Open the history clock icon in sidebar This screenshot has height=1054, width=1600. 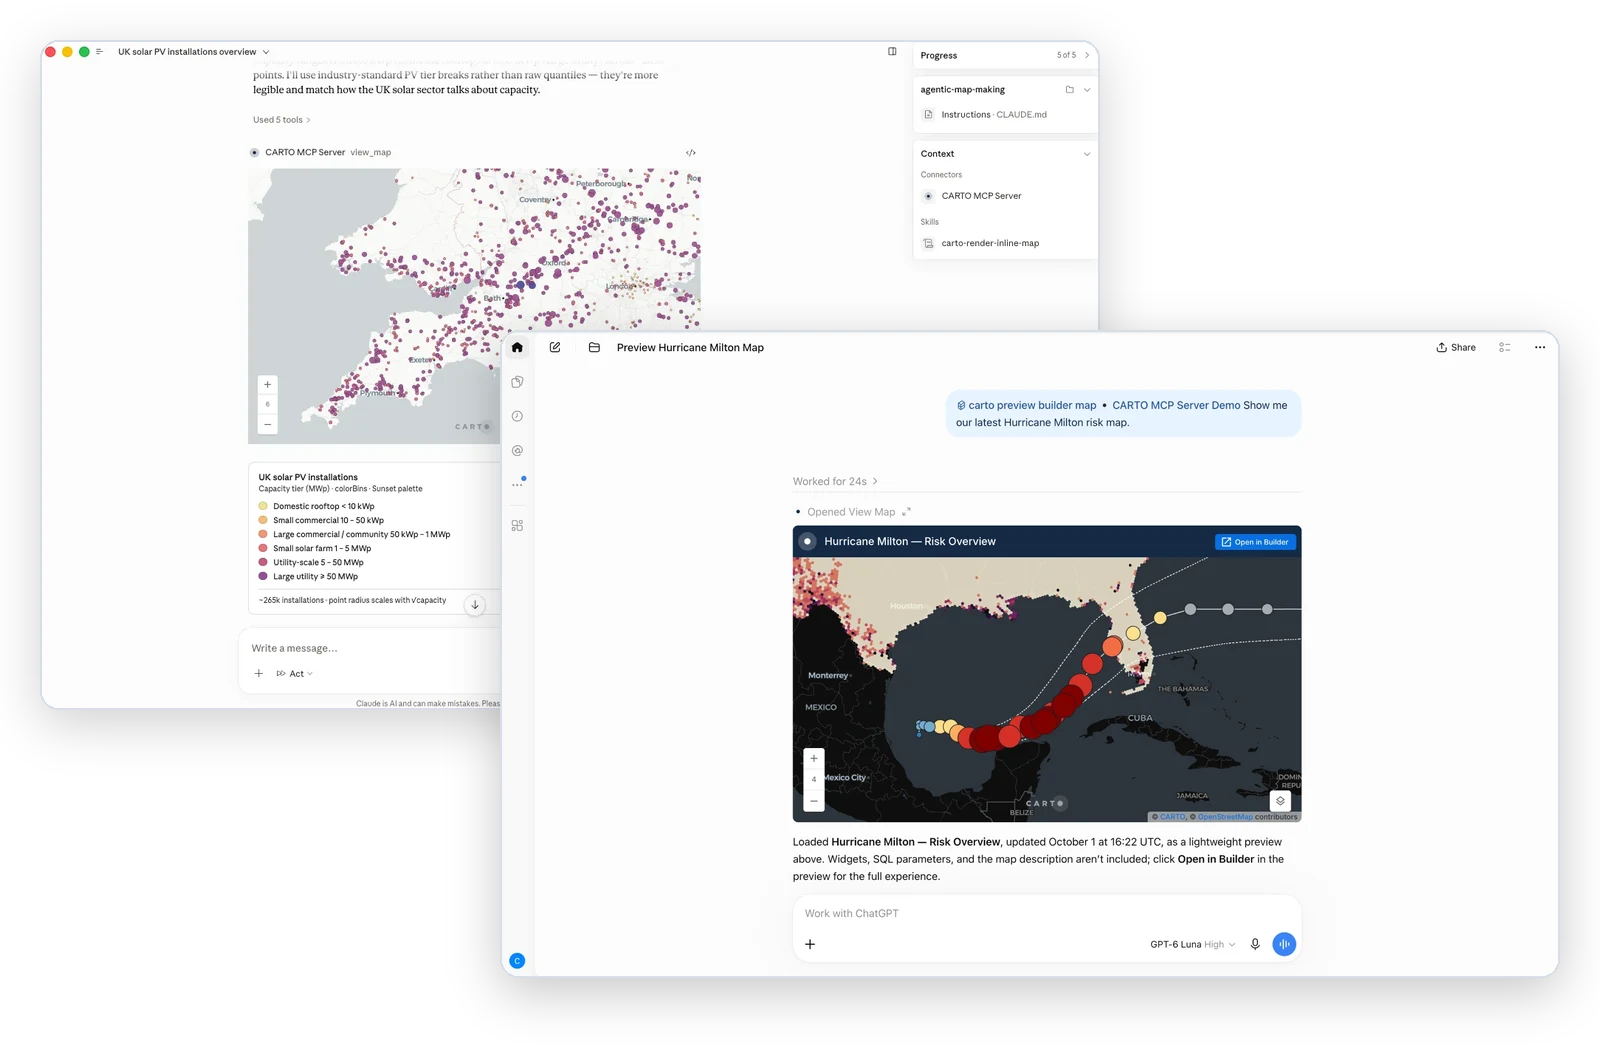tap(517, 416)
